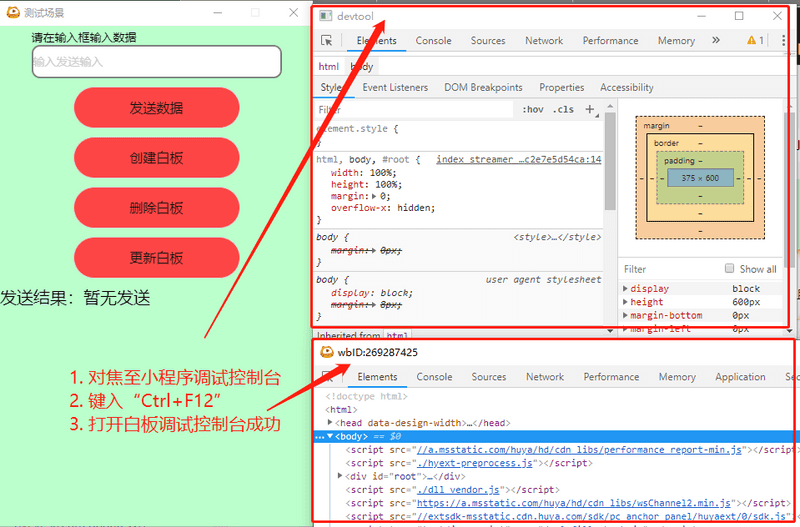Screen dimensions: 800x527
Task: Open the index_streamer stylesheet source link
Action: click(518, 159)
